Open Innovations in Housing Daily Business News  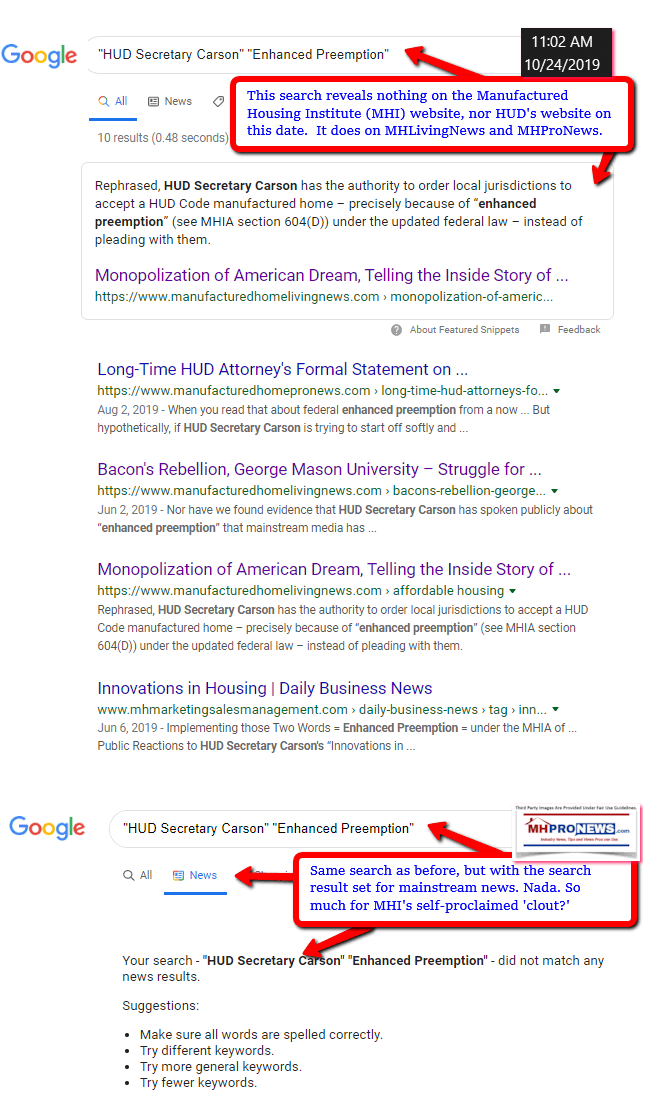265,689
